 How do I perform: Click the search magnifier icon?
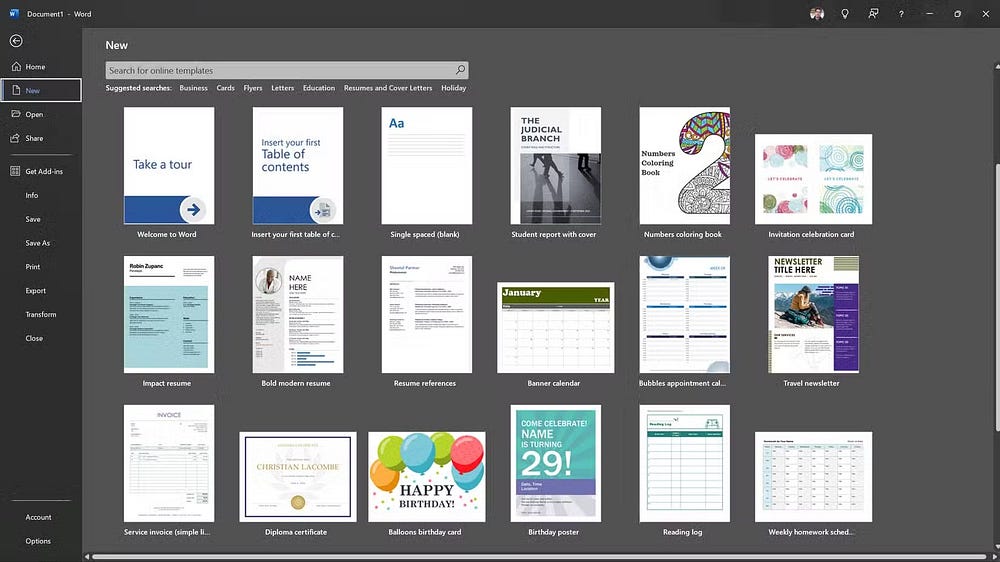pyautogui.click(x=460, y=70)
